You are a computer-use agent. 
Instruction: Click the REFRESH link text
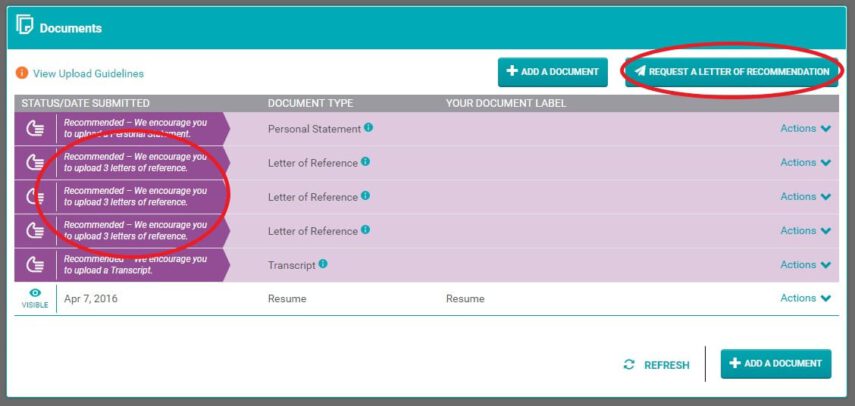pyautogui.click(x=666, y=365)
